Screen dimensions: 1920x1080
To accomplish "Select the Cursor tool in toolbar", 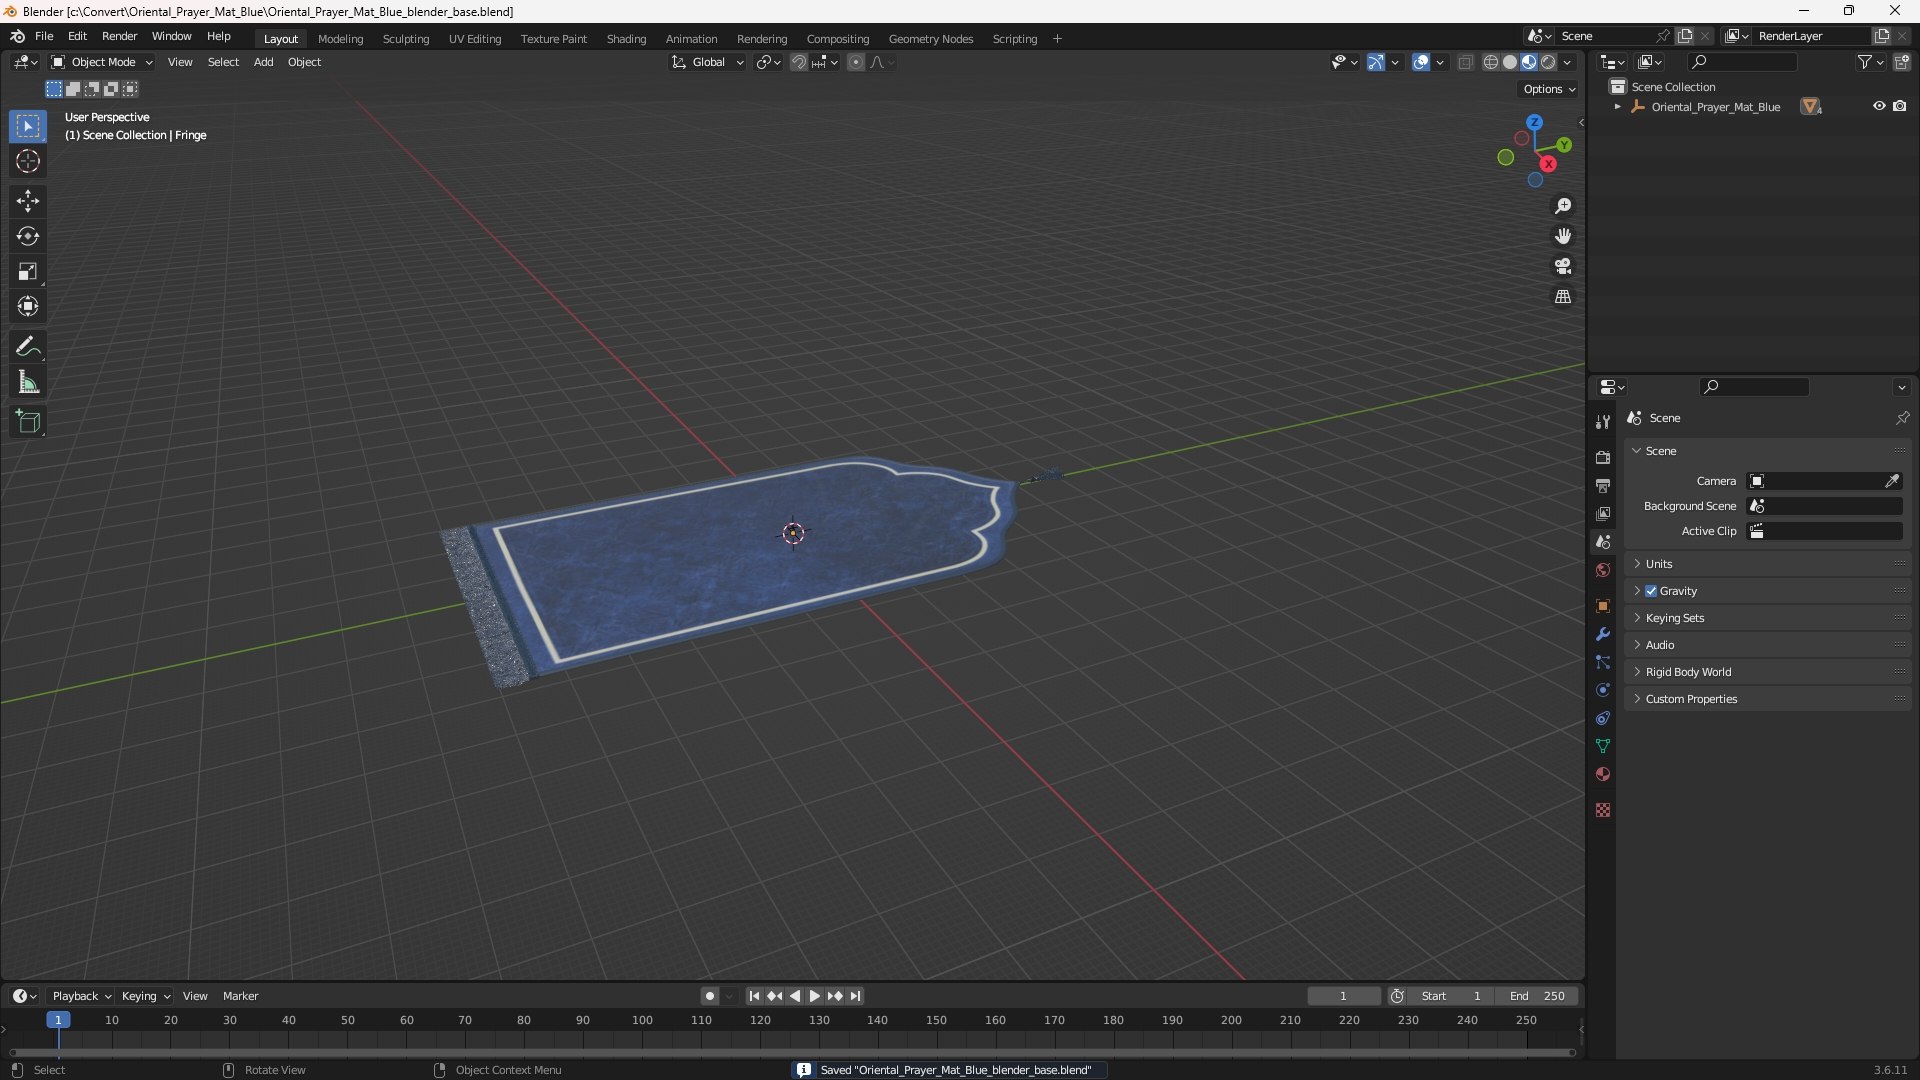I will click(28, 161).
